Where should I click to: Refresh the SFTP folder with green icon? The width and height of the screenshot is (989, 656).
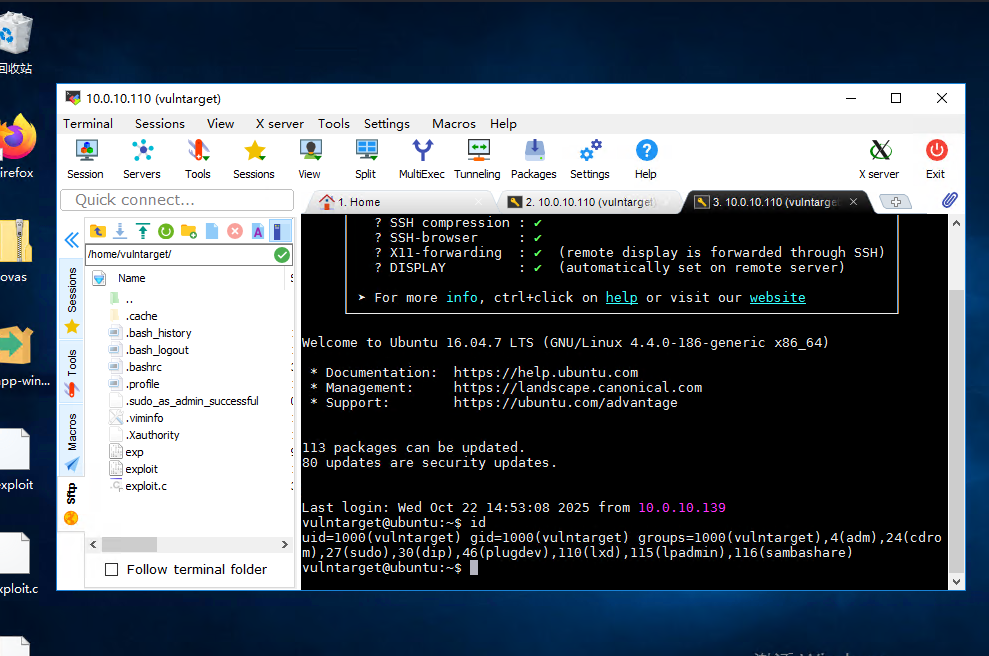pyautogui.click(x=165, y=231)
